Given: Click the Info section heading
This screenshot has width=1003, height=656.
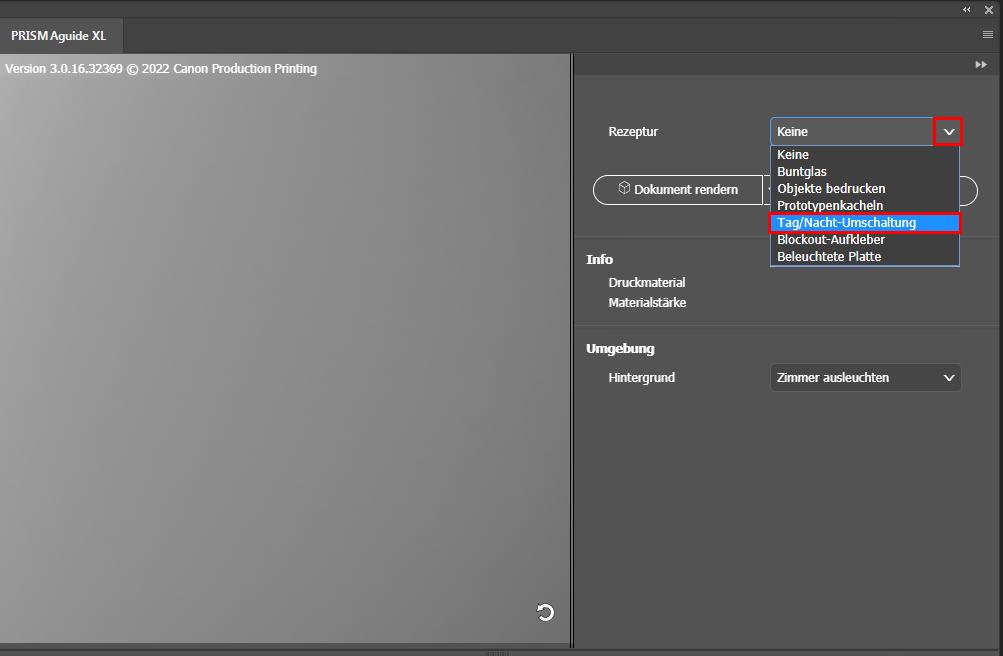Looking at the screenshot, I should tap(599, 260).
